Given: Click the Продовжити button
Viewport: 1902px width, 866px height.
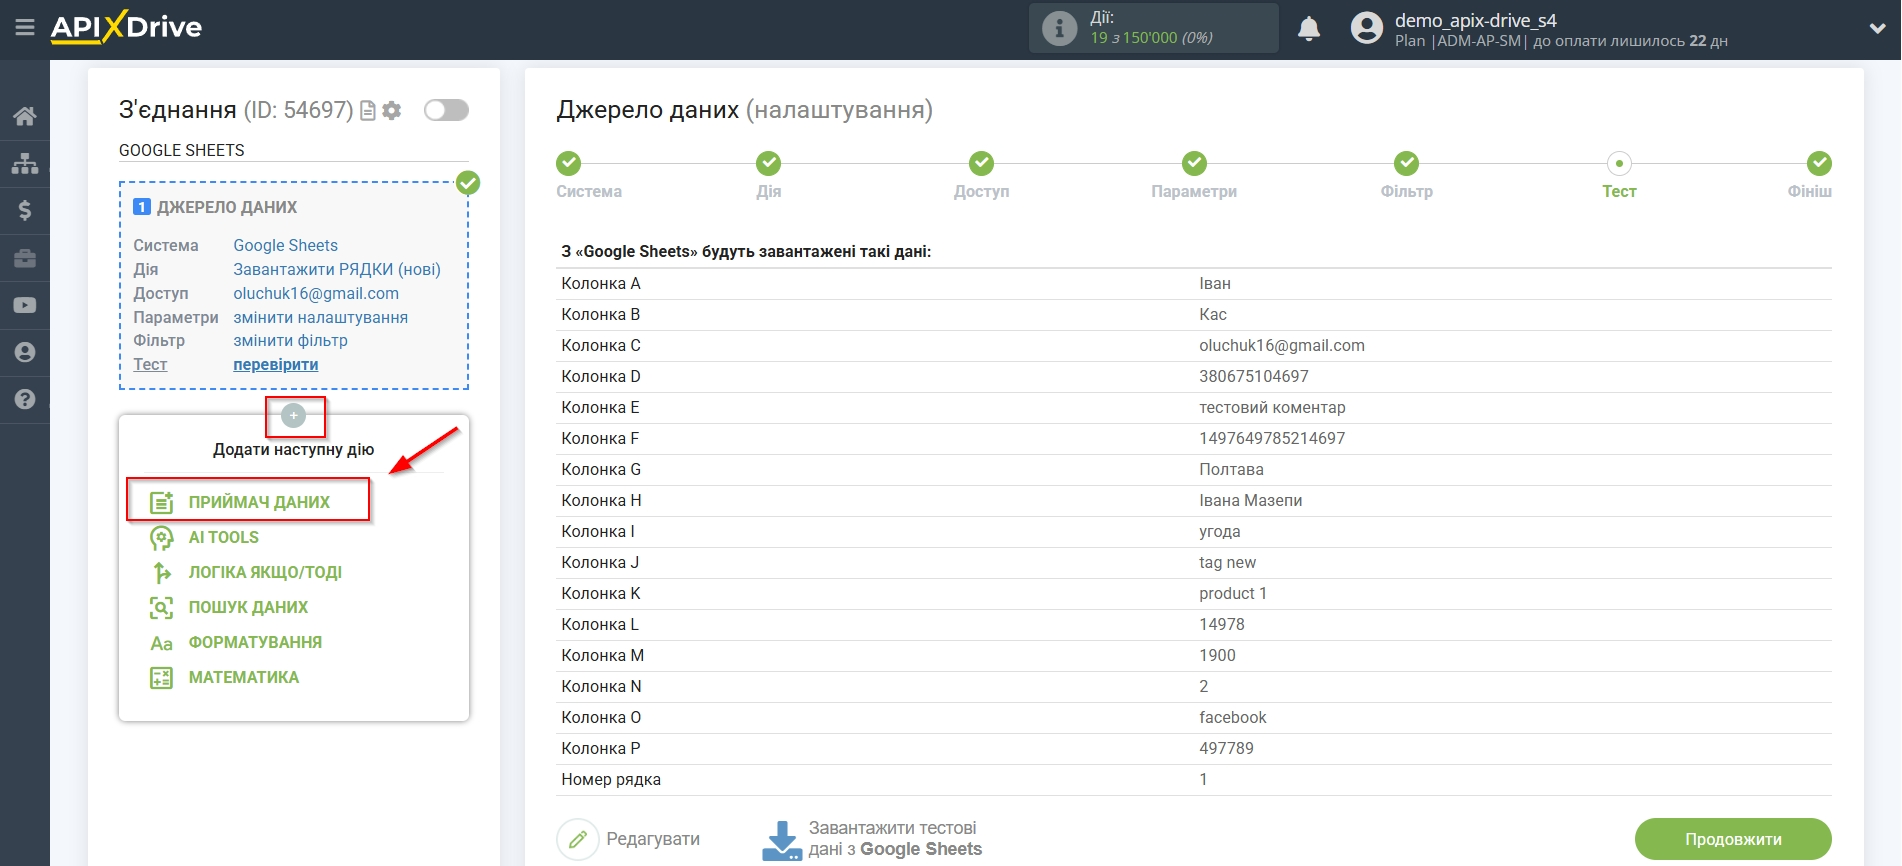Looking at the screenshot, I should 1733,839.
